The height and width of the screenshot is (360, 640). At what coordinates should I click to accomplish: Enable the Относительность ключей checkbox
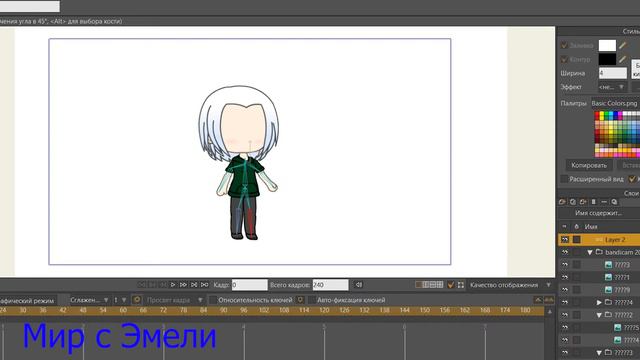(213, 300)
